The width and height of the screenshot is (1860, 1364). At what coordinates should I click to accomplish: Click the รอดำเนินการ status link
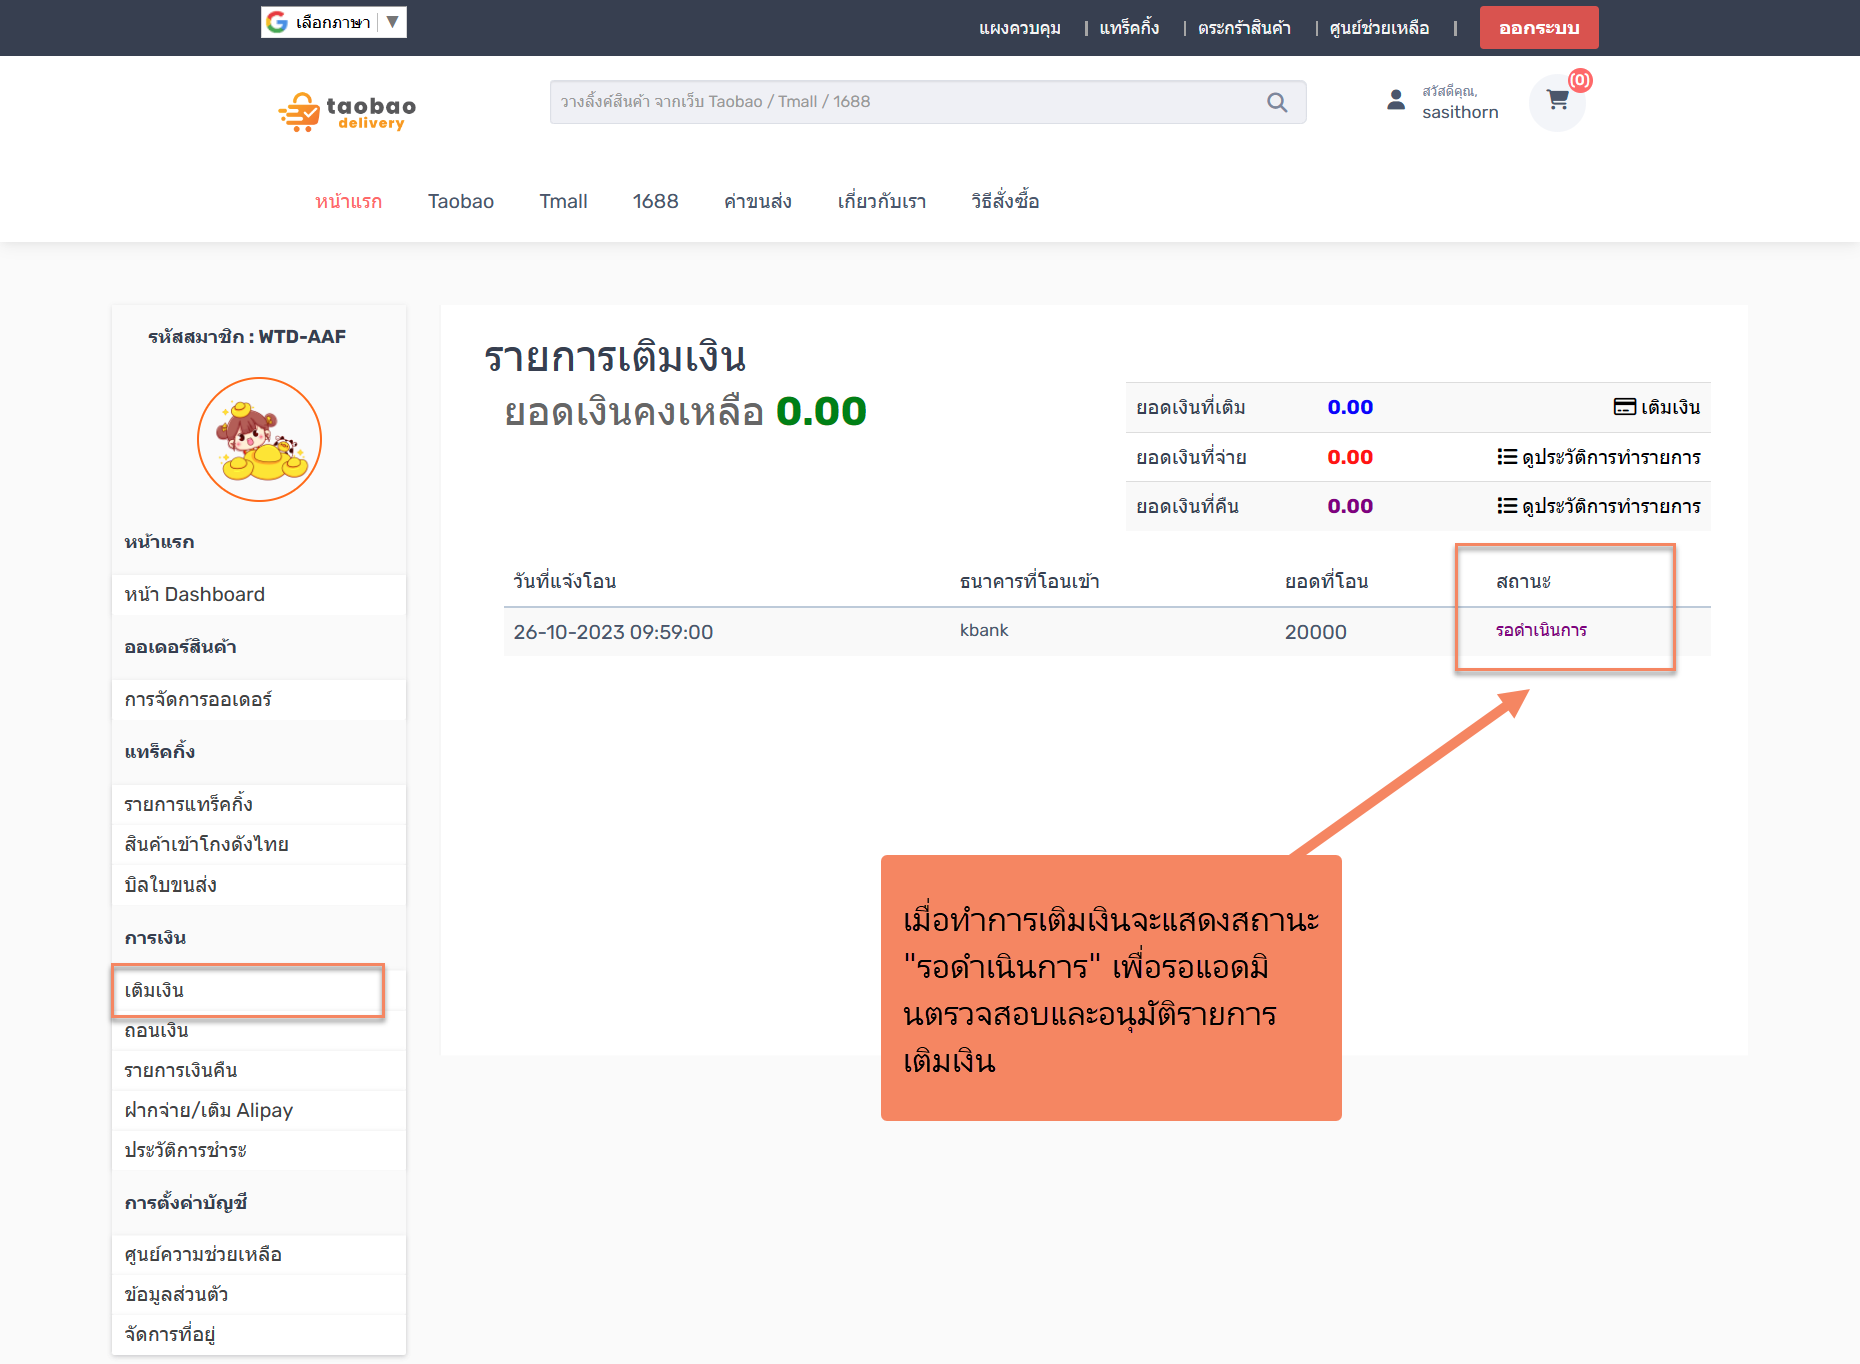click(x=1541, y=630)
